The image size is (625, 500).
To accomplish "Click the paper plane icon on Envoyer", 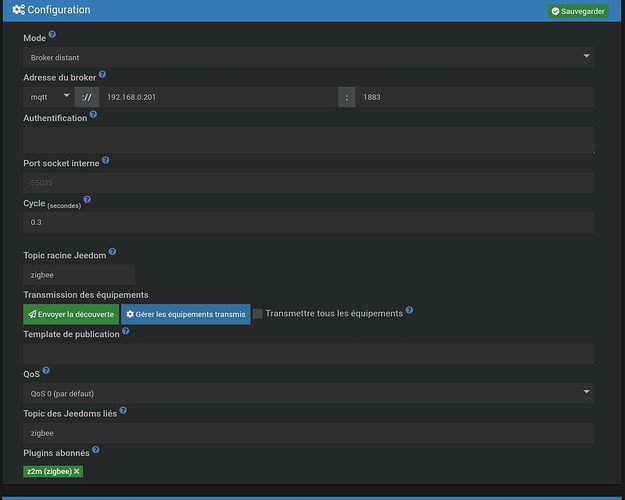I will [x=32, y=314].
